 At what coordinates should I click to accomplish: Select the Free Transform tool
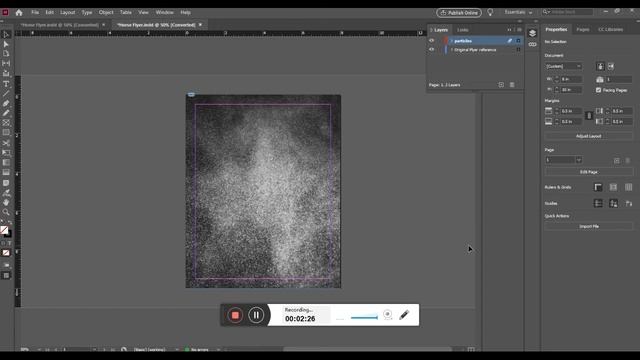[x=6, y=153]
